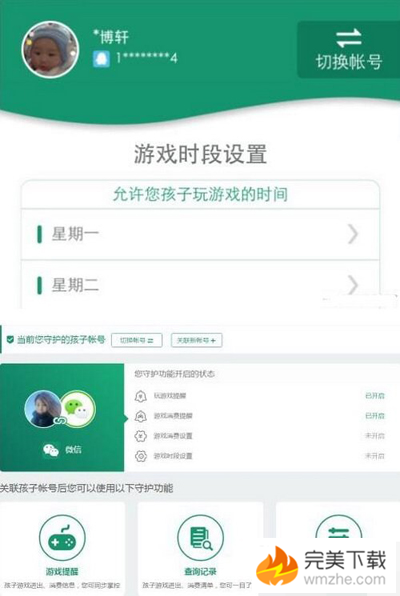Expand the 星期一 time settings chevron
The height and width of the screenshot is (596, 400).
353,234
